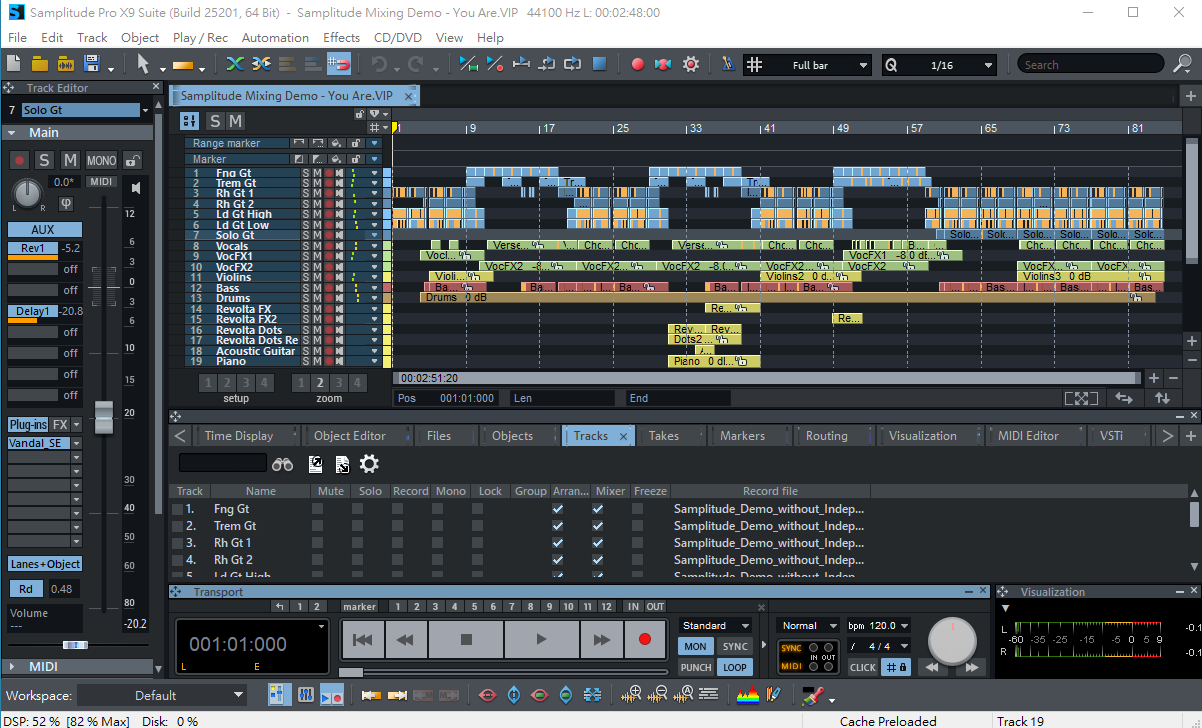Viewport: 1202px width, 728px height.
Task: Click the speaker icon in Track Editor
Action: click(136, 187)
